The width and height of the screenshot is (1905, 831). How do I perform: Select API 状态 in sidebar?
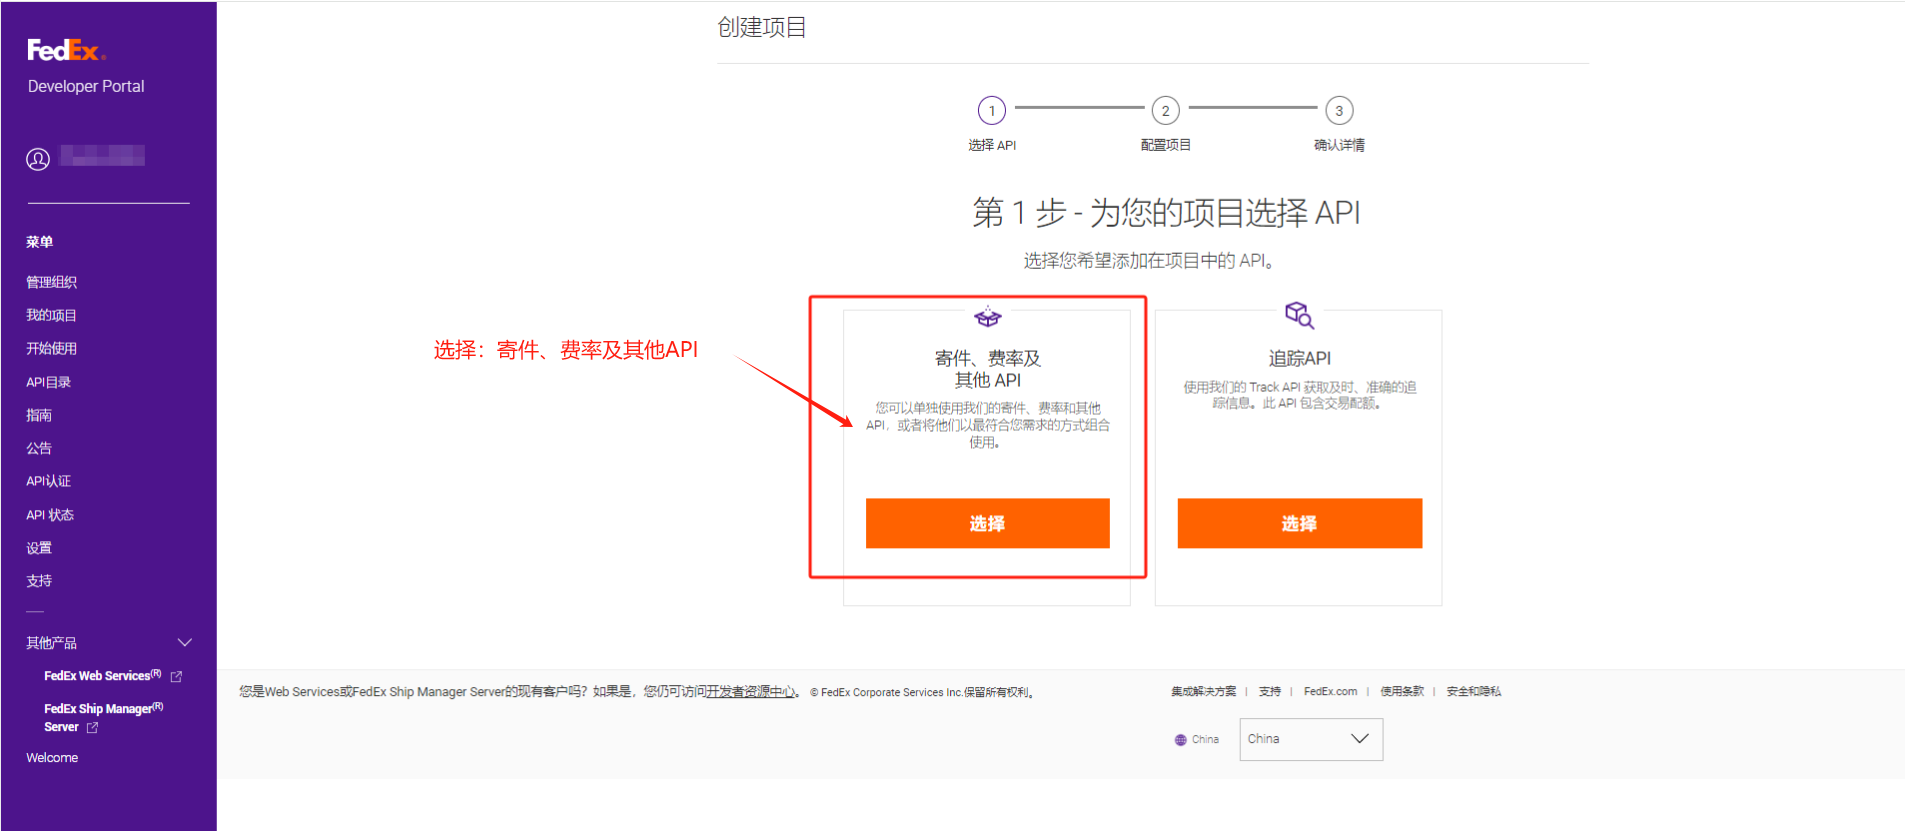tap(50, 515)
